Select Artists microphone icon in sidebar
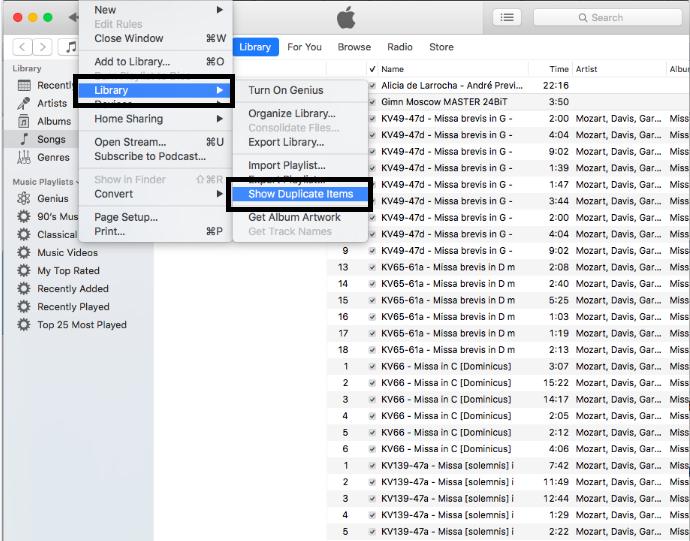The width and height of the screenshot is (690, 541). tap(24, 103)
